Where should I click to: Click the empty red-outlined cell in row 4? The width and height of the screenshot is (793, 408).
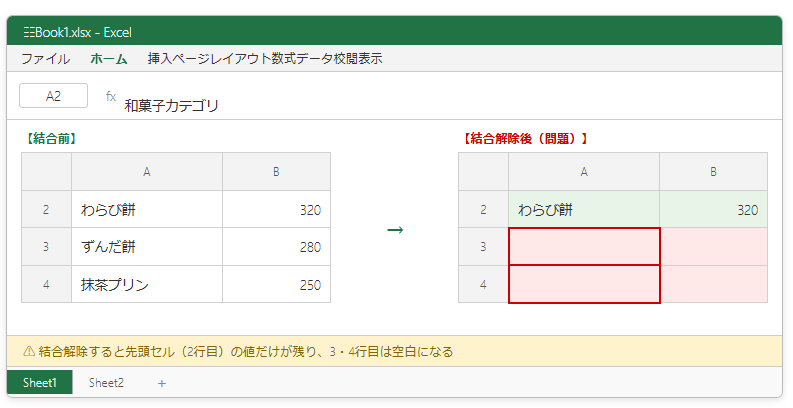pos(584,284)
